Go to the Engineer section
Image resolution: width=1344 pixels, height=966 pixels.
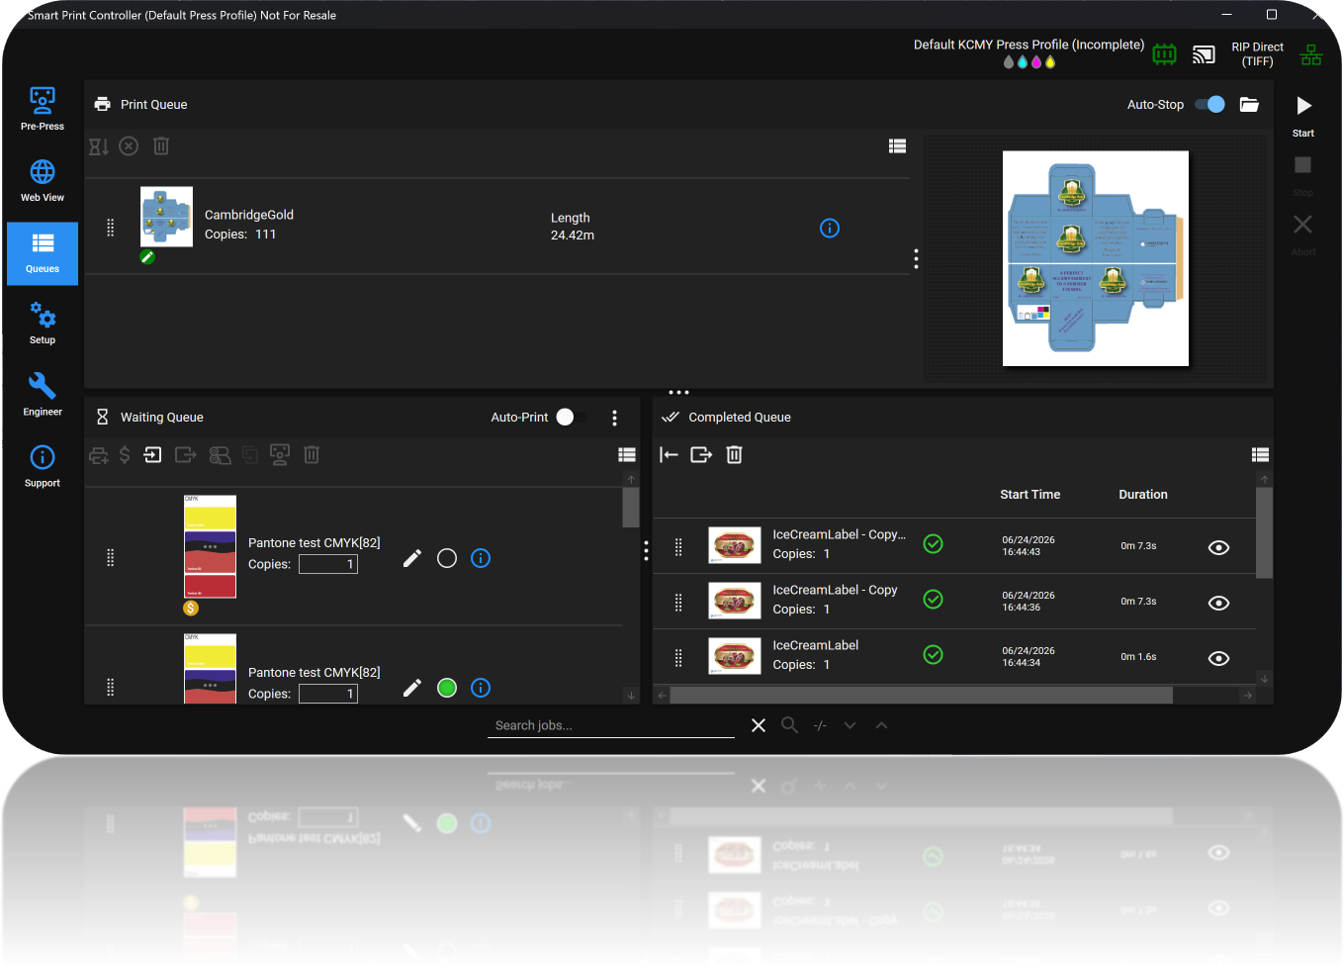(x=42, y=395)
